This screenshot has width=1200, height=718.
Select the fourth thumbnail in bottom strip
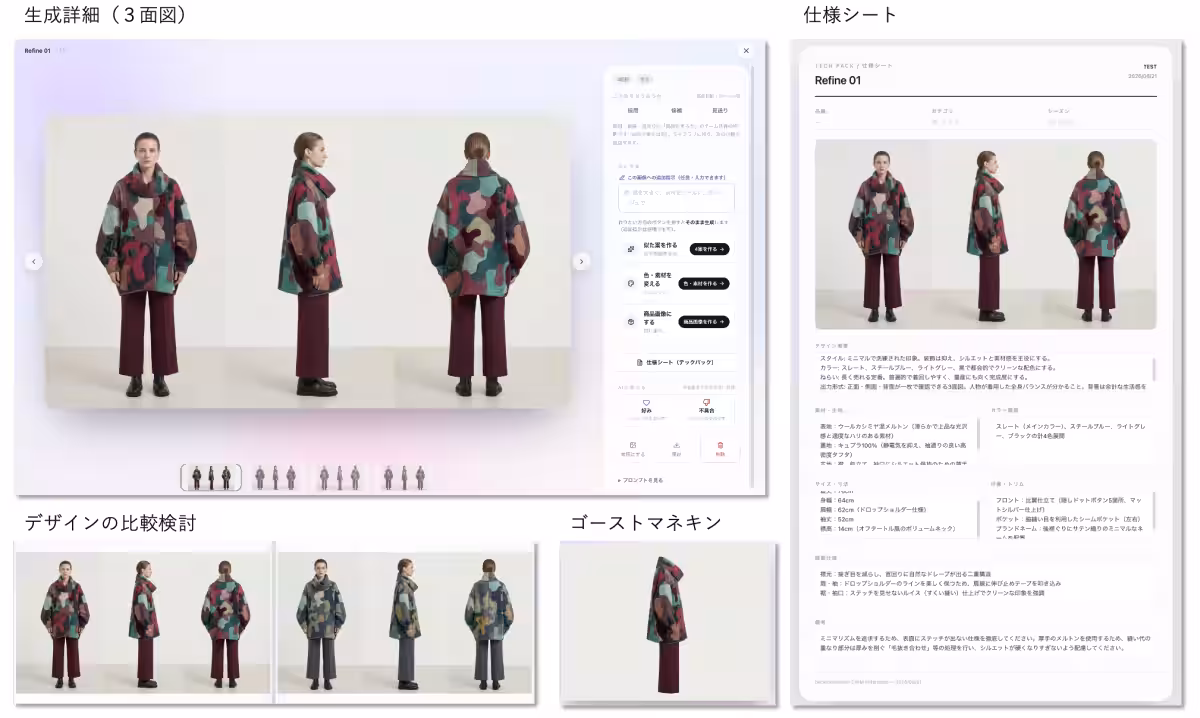(x=403, y=478)
